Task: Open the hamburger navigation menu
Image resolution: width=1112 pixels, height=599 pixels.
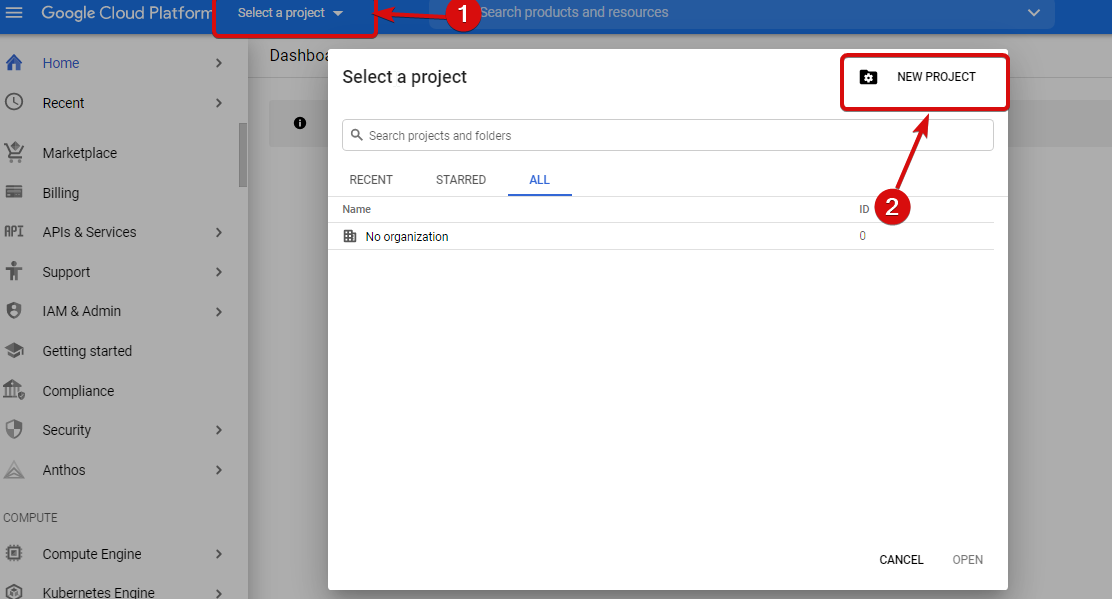Action: (14, 13)
